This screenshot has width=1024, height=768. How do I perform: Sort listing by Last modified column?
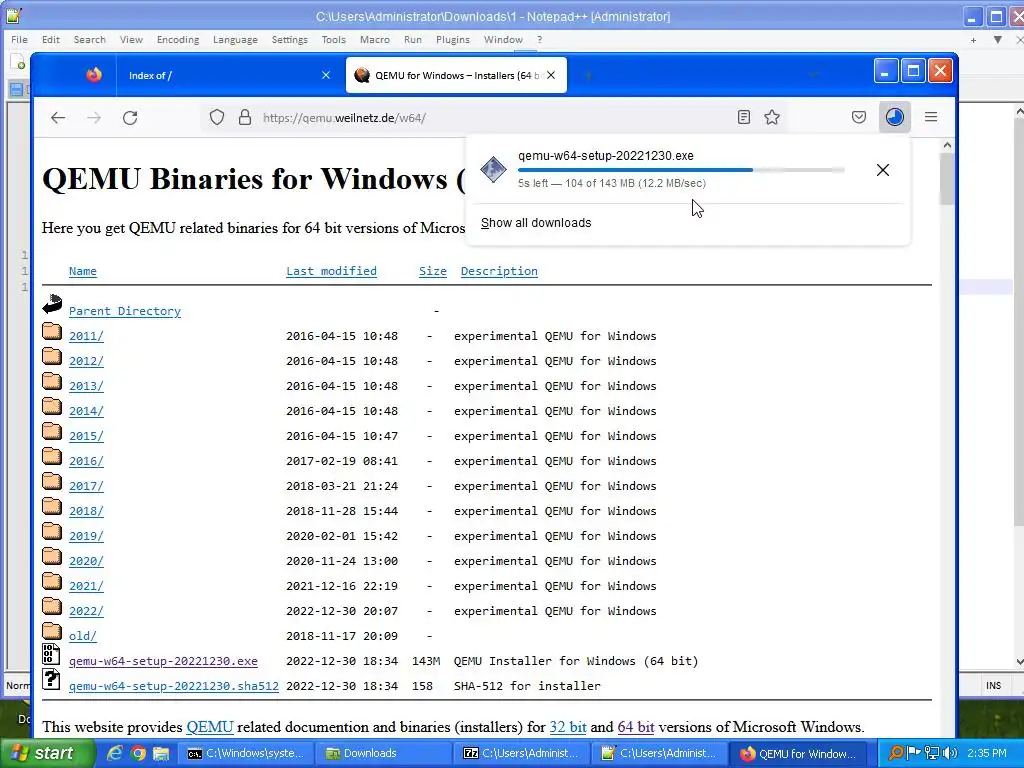(331, 271)
